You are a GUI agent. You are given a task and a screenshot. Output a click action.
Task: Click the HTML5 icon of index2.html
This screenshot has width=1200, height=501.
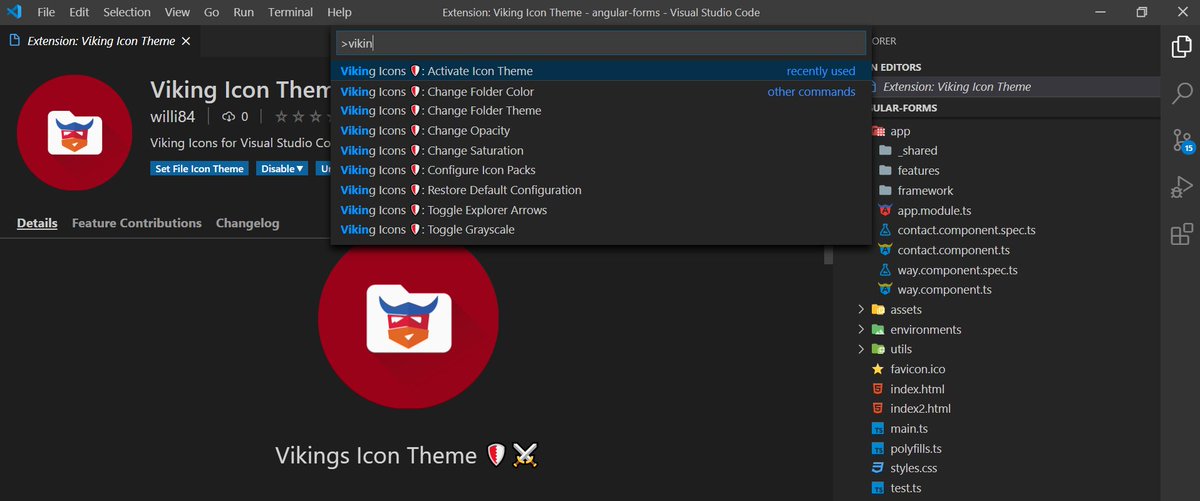click(x=878, y=409)
